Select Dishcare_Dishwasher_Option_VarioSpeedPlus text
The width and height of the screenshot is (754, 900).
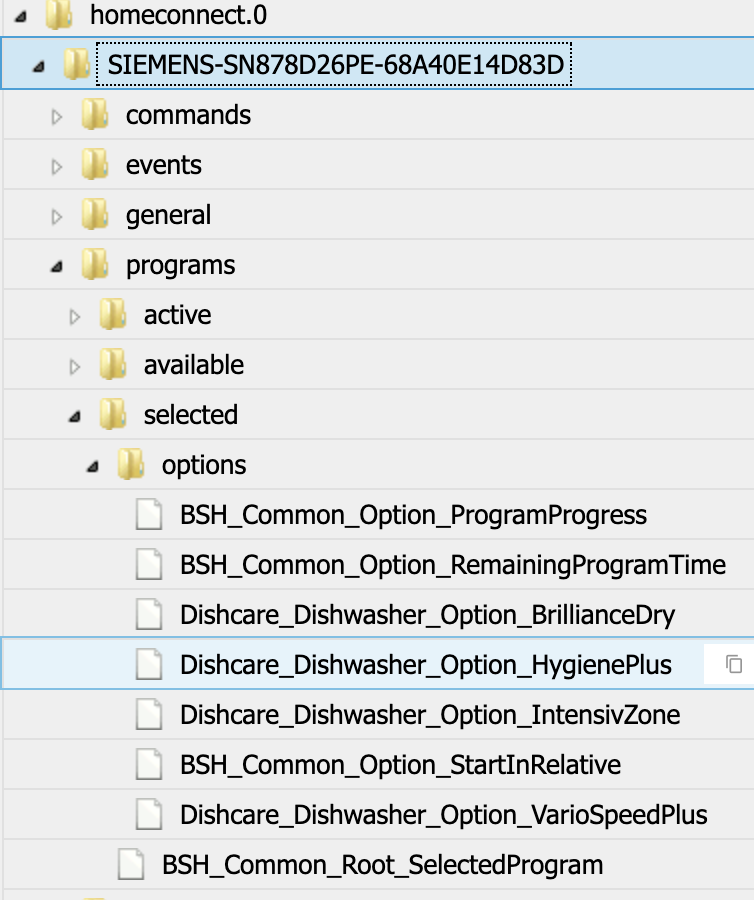click(x=444, y=816)
